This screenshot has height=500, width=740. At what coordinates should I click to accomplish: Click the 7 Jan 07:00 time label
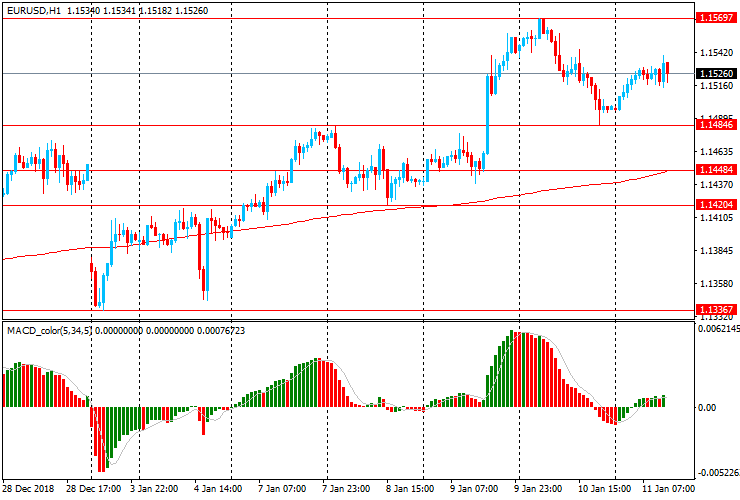coord(281,489)
